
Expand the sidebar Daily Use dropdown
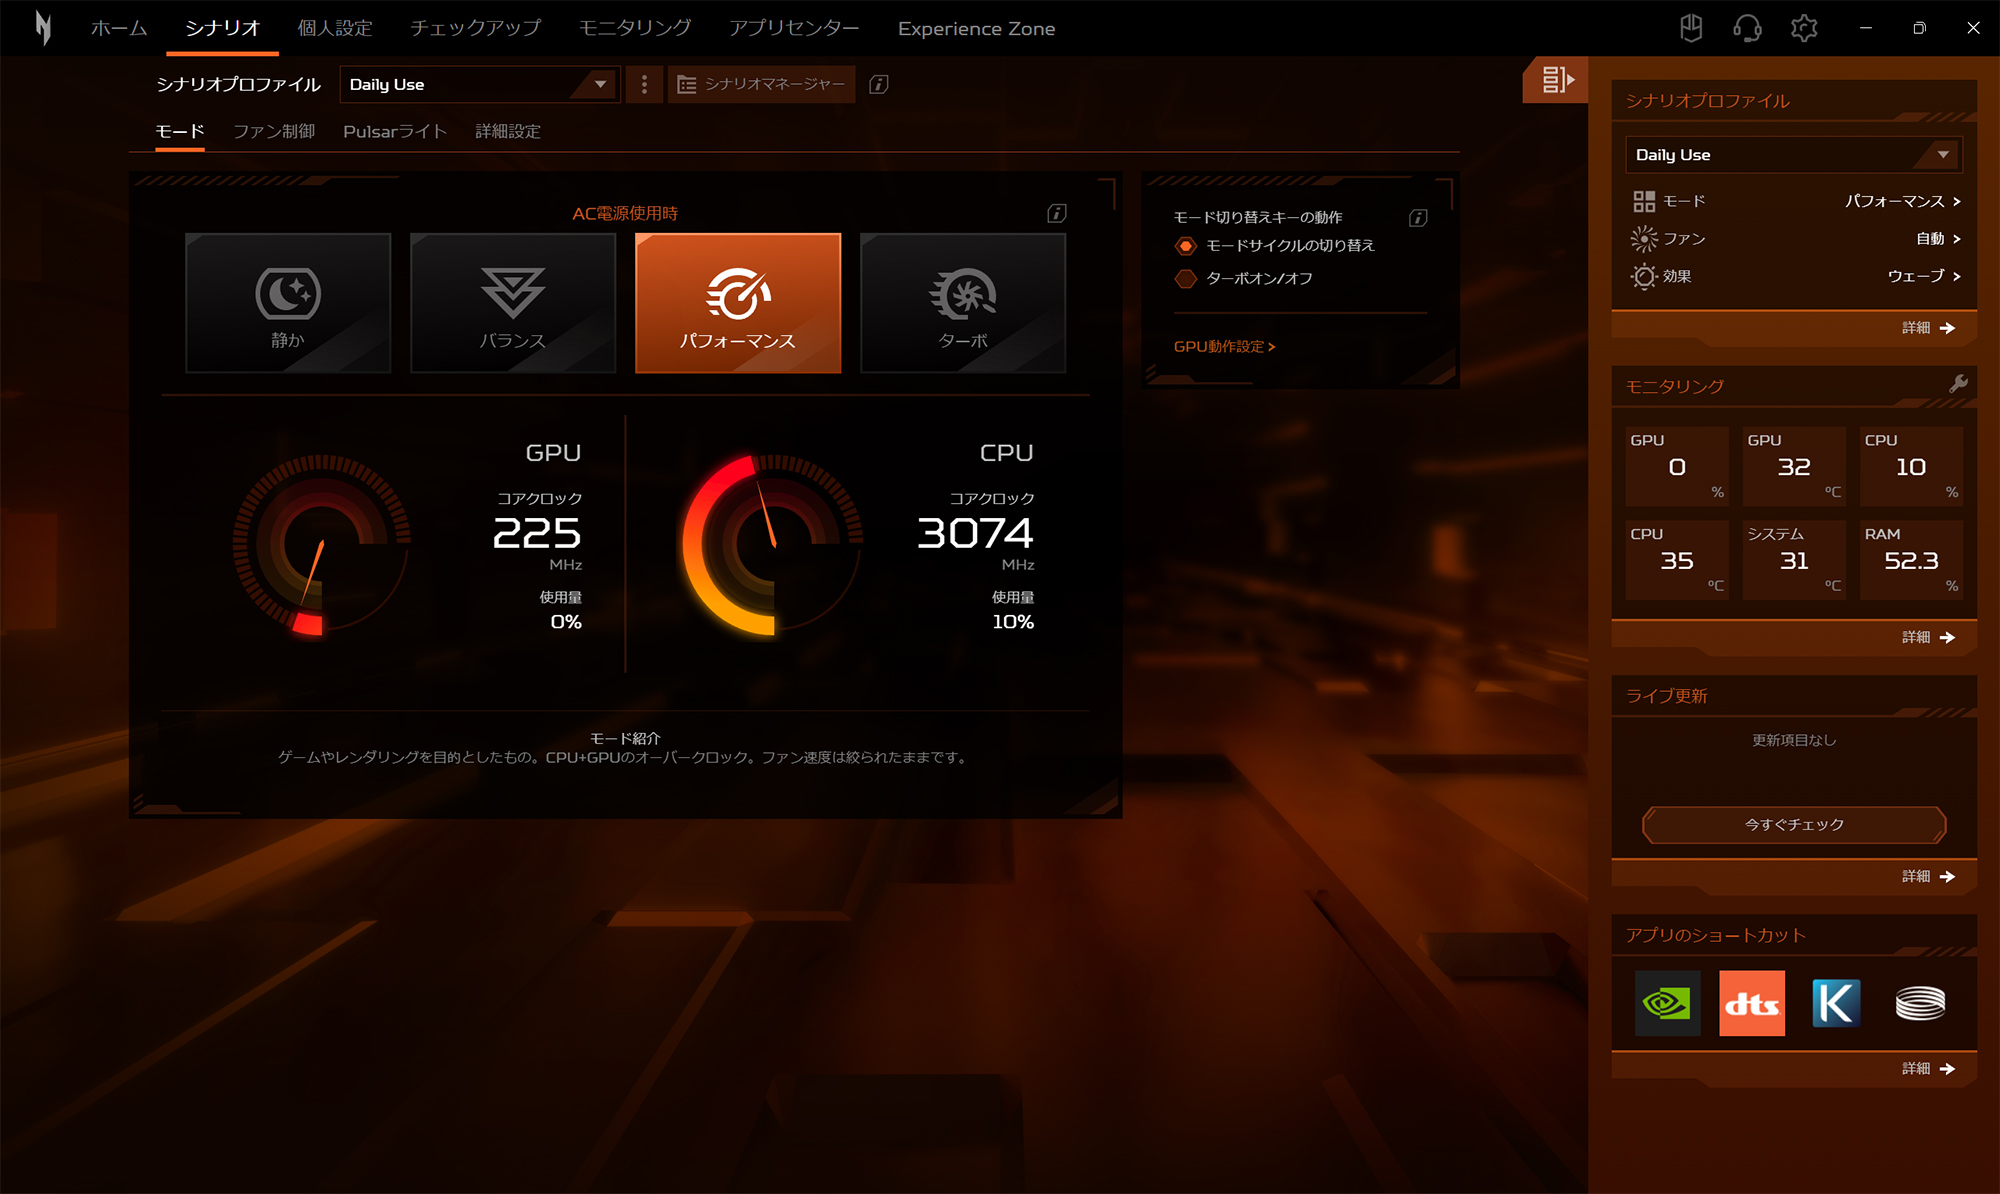[x=1793, y=155]
